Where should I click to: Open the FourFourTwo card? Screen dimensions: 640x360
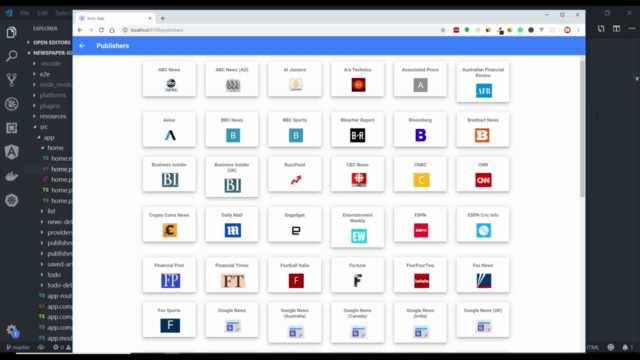tap(420, 275)
